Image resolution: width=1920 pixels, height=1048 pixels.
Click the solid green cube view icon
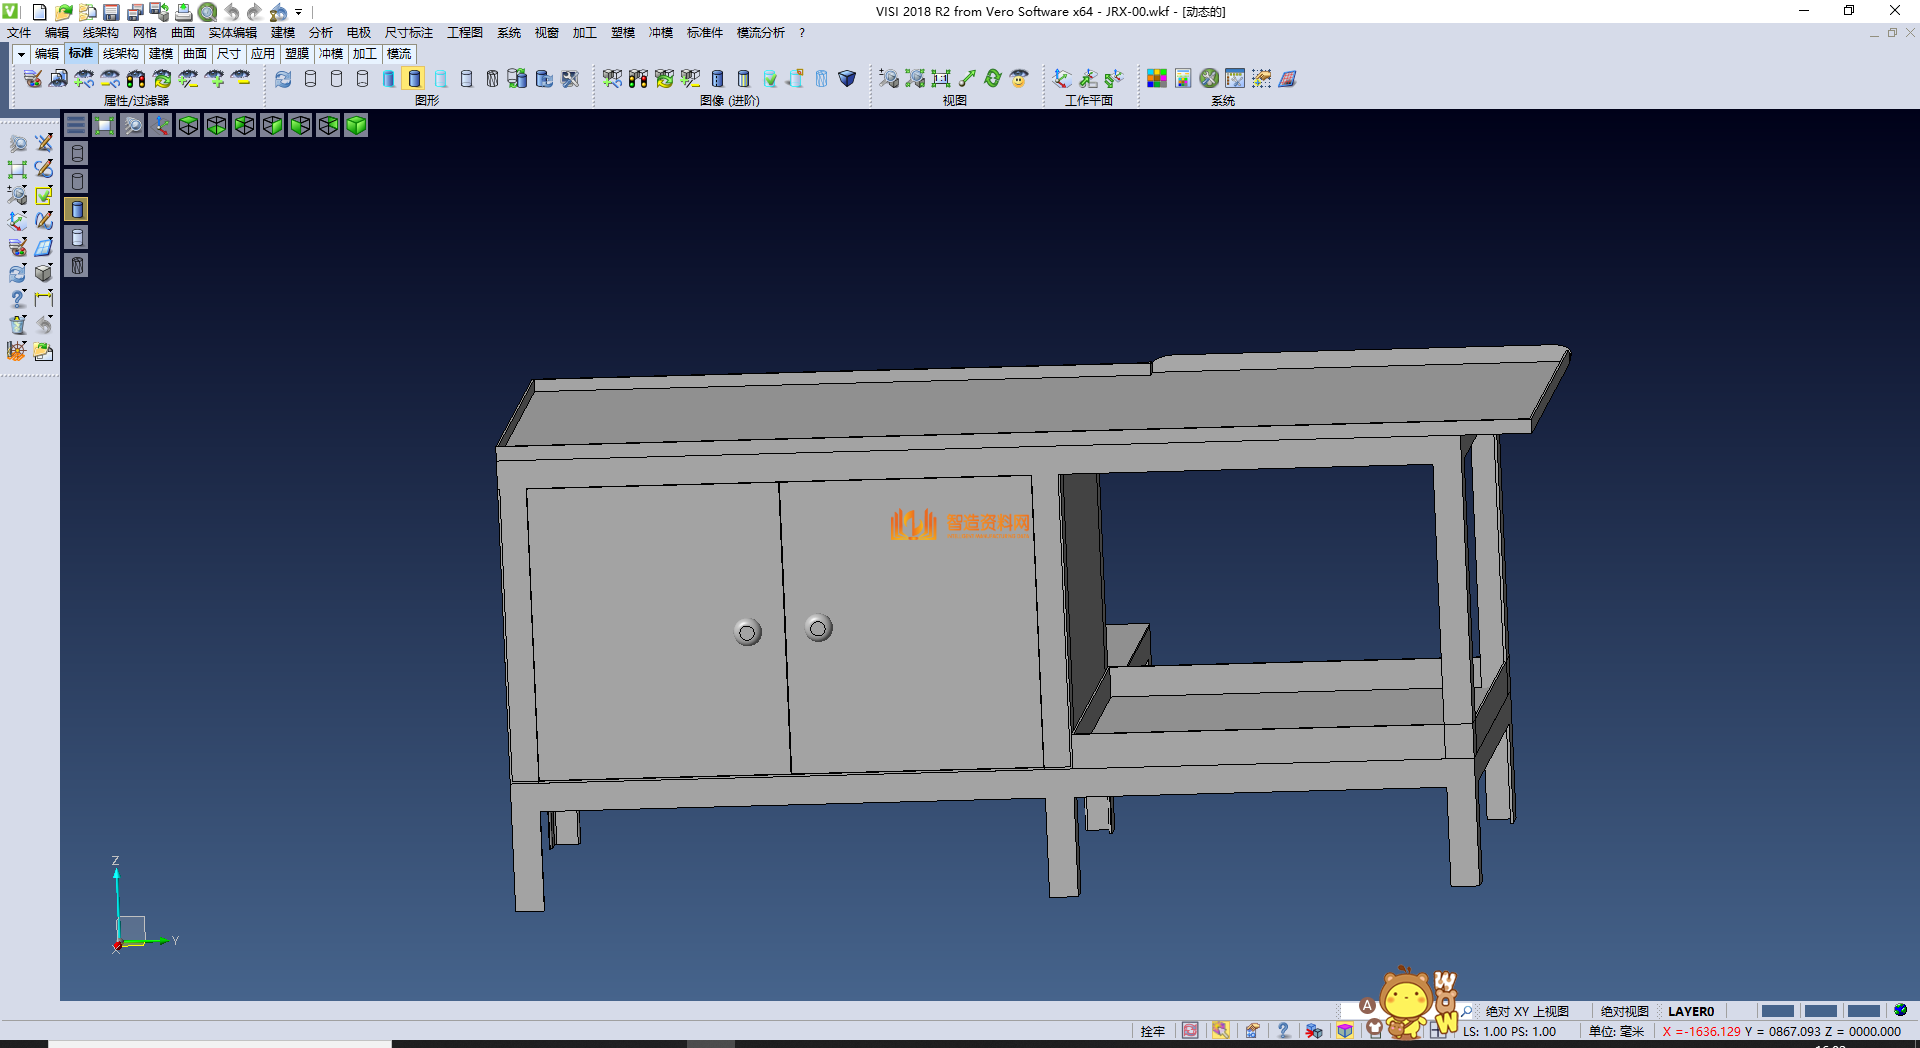(356, 125)
